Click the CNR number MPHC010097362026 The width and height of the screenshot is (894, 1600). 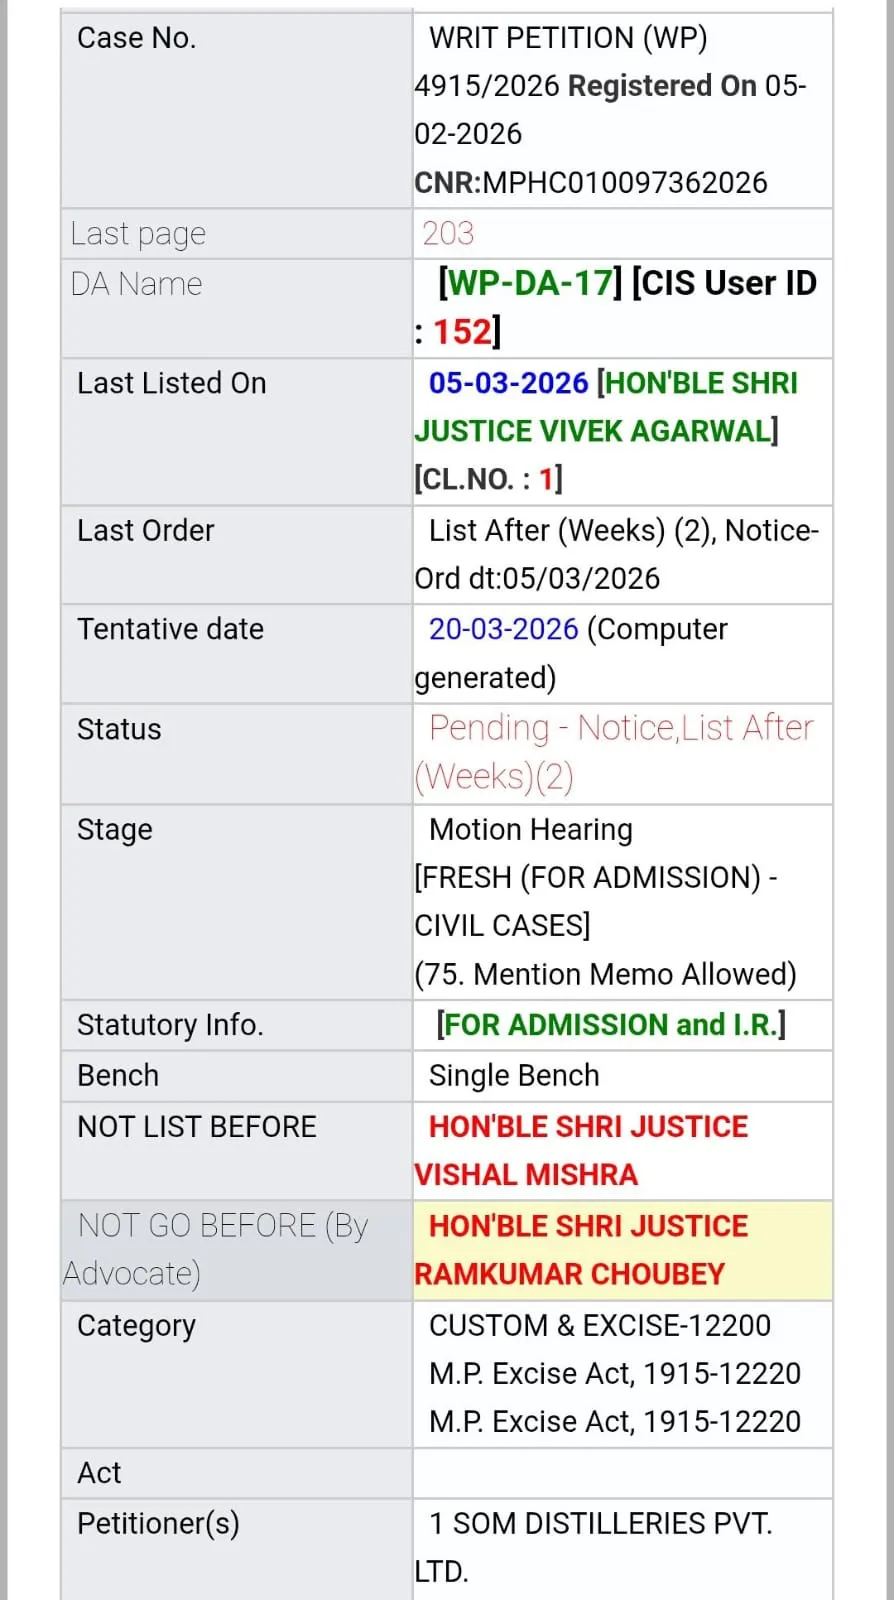click(625, 183)
